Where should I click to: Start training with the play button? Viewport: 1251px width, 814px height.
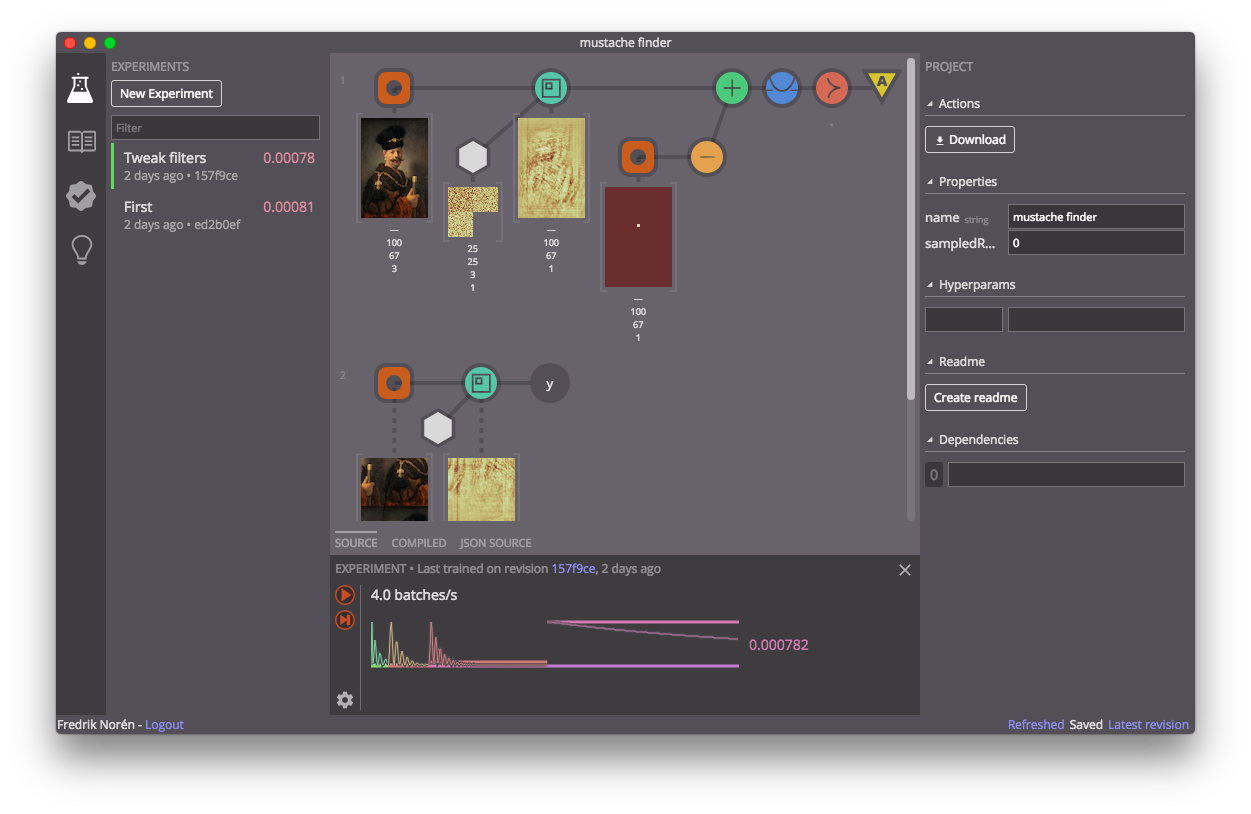click(345, 595)
